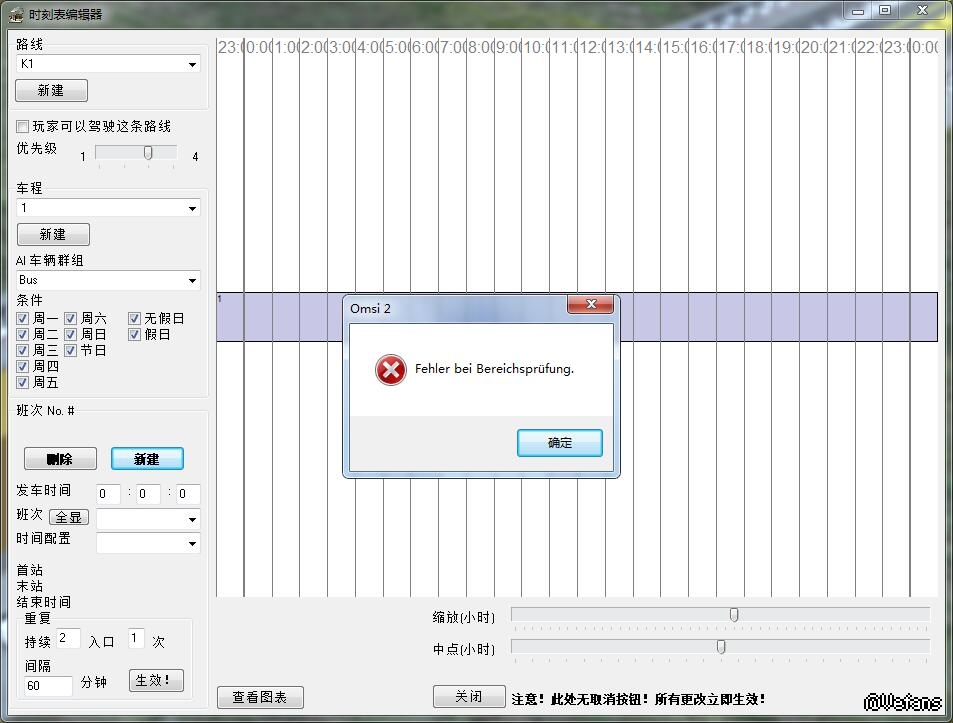Uncheck the 周二 checkbox

point(22,334)
